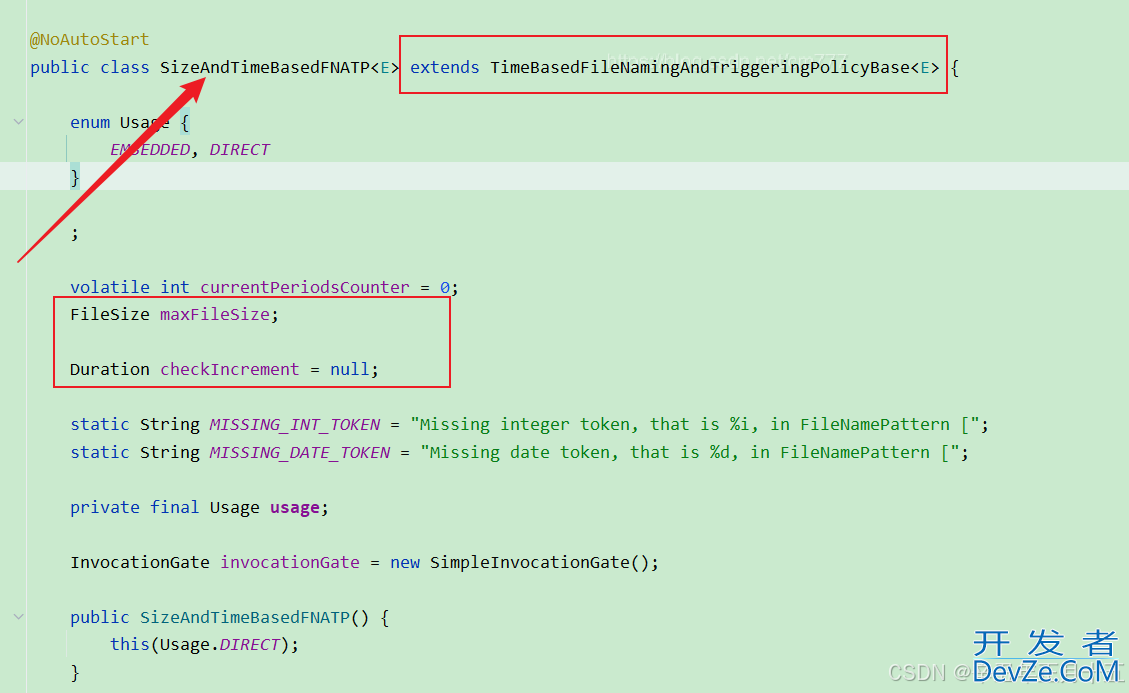Click the DIRECT enum constant in Usage

pos(239,150)
